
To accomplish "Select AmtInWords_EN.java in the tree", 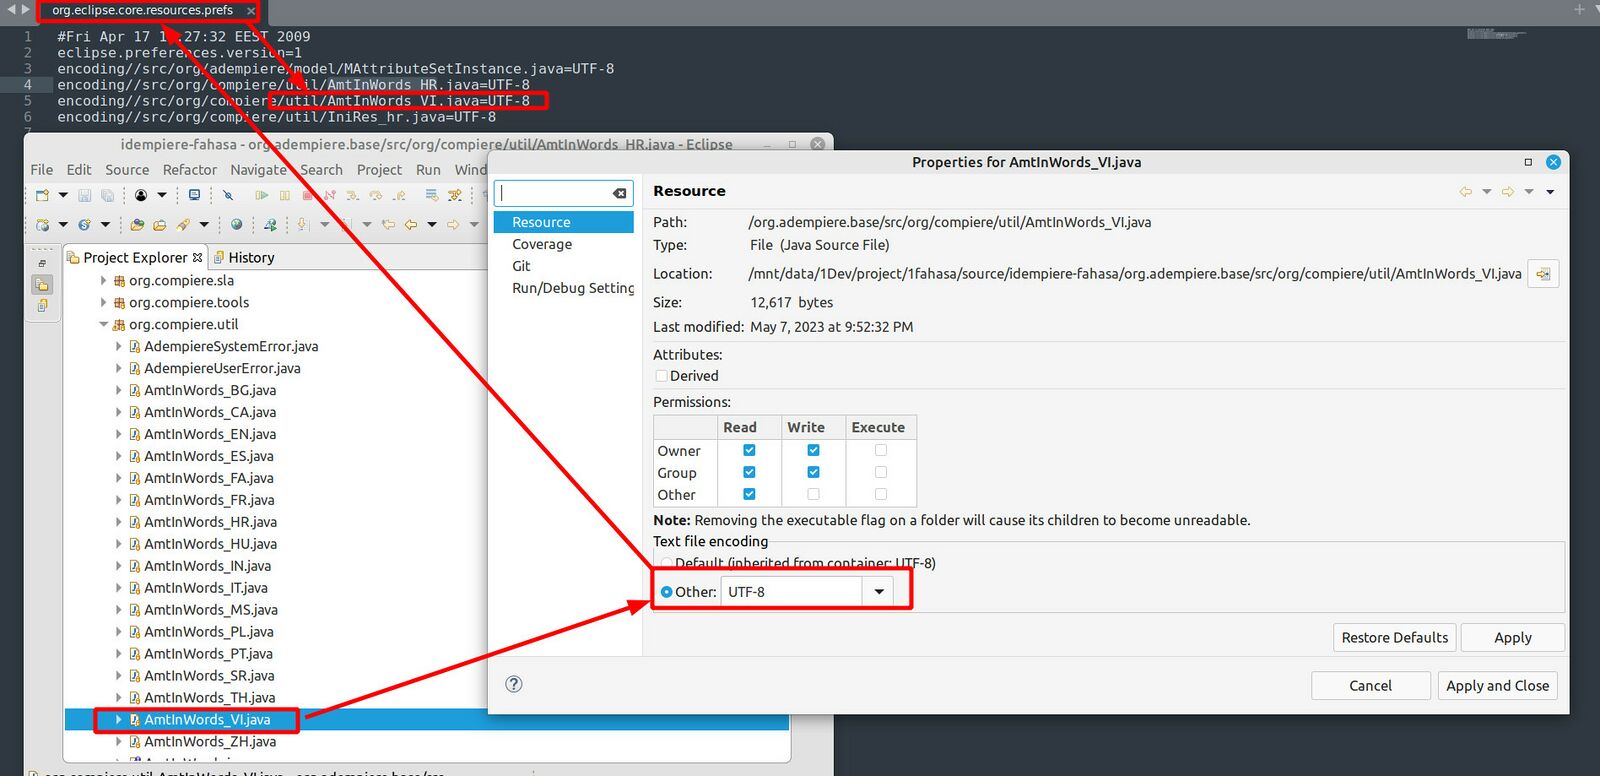I will pyautogui.click(x=210, y=434).
